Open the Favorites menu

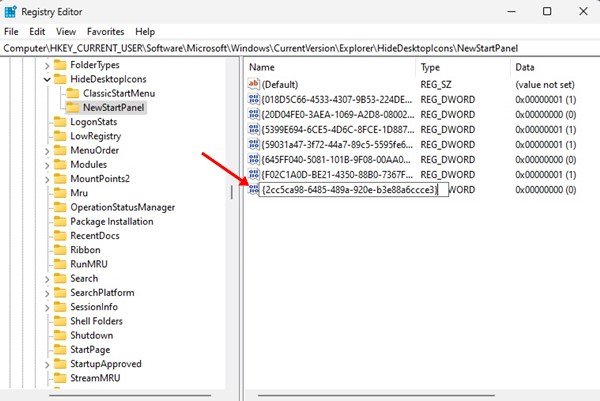[x=106, y=32]
